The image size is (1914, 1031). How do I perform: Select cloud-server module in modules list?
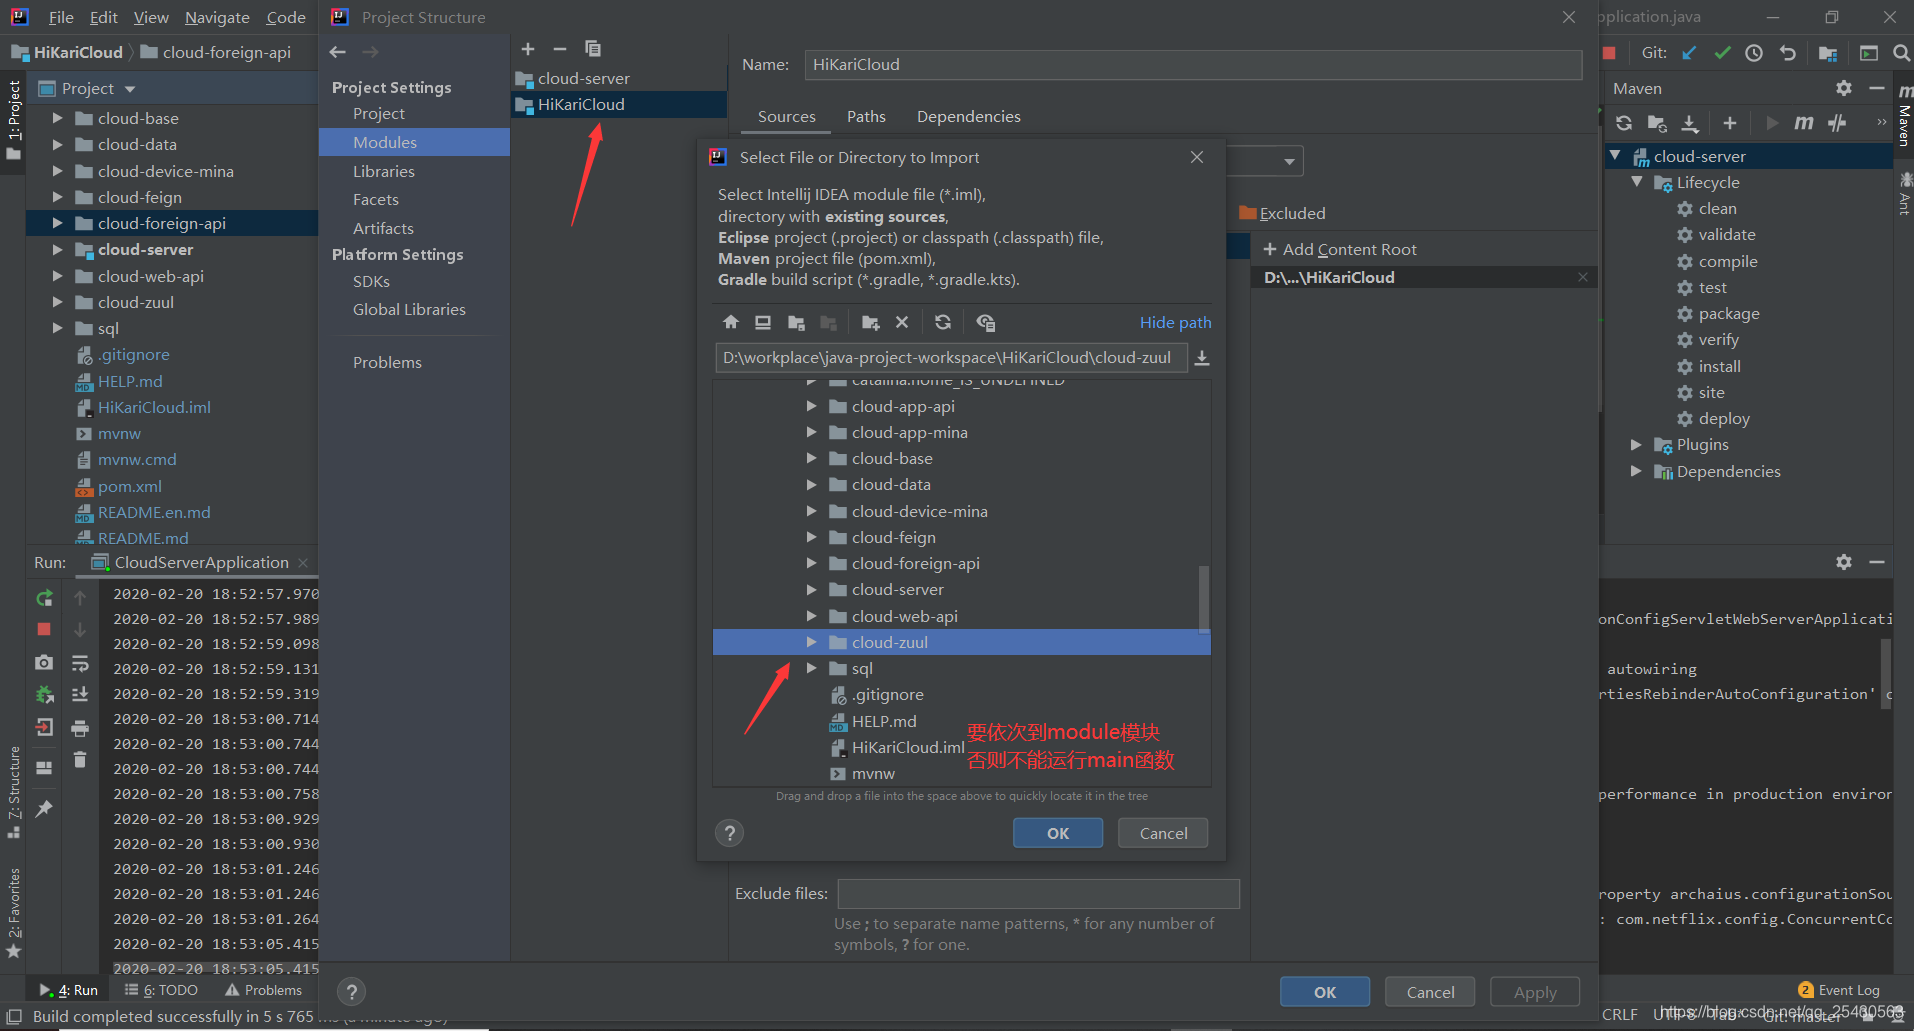click(619, 78)
